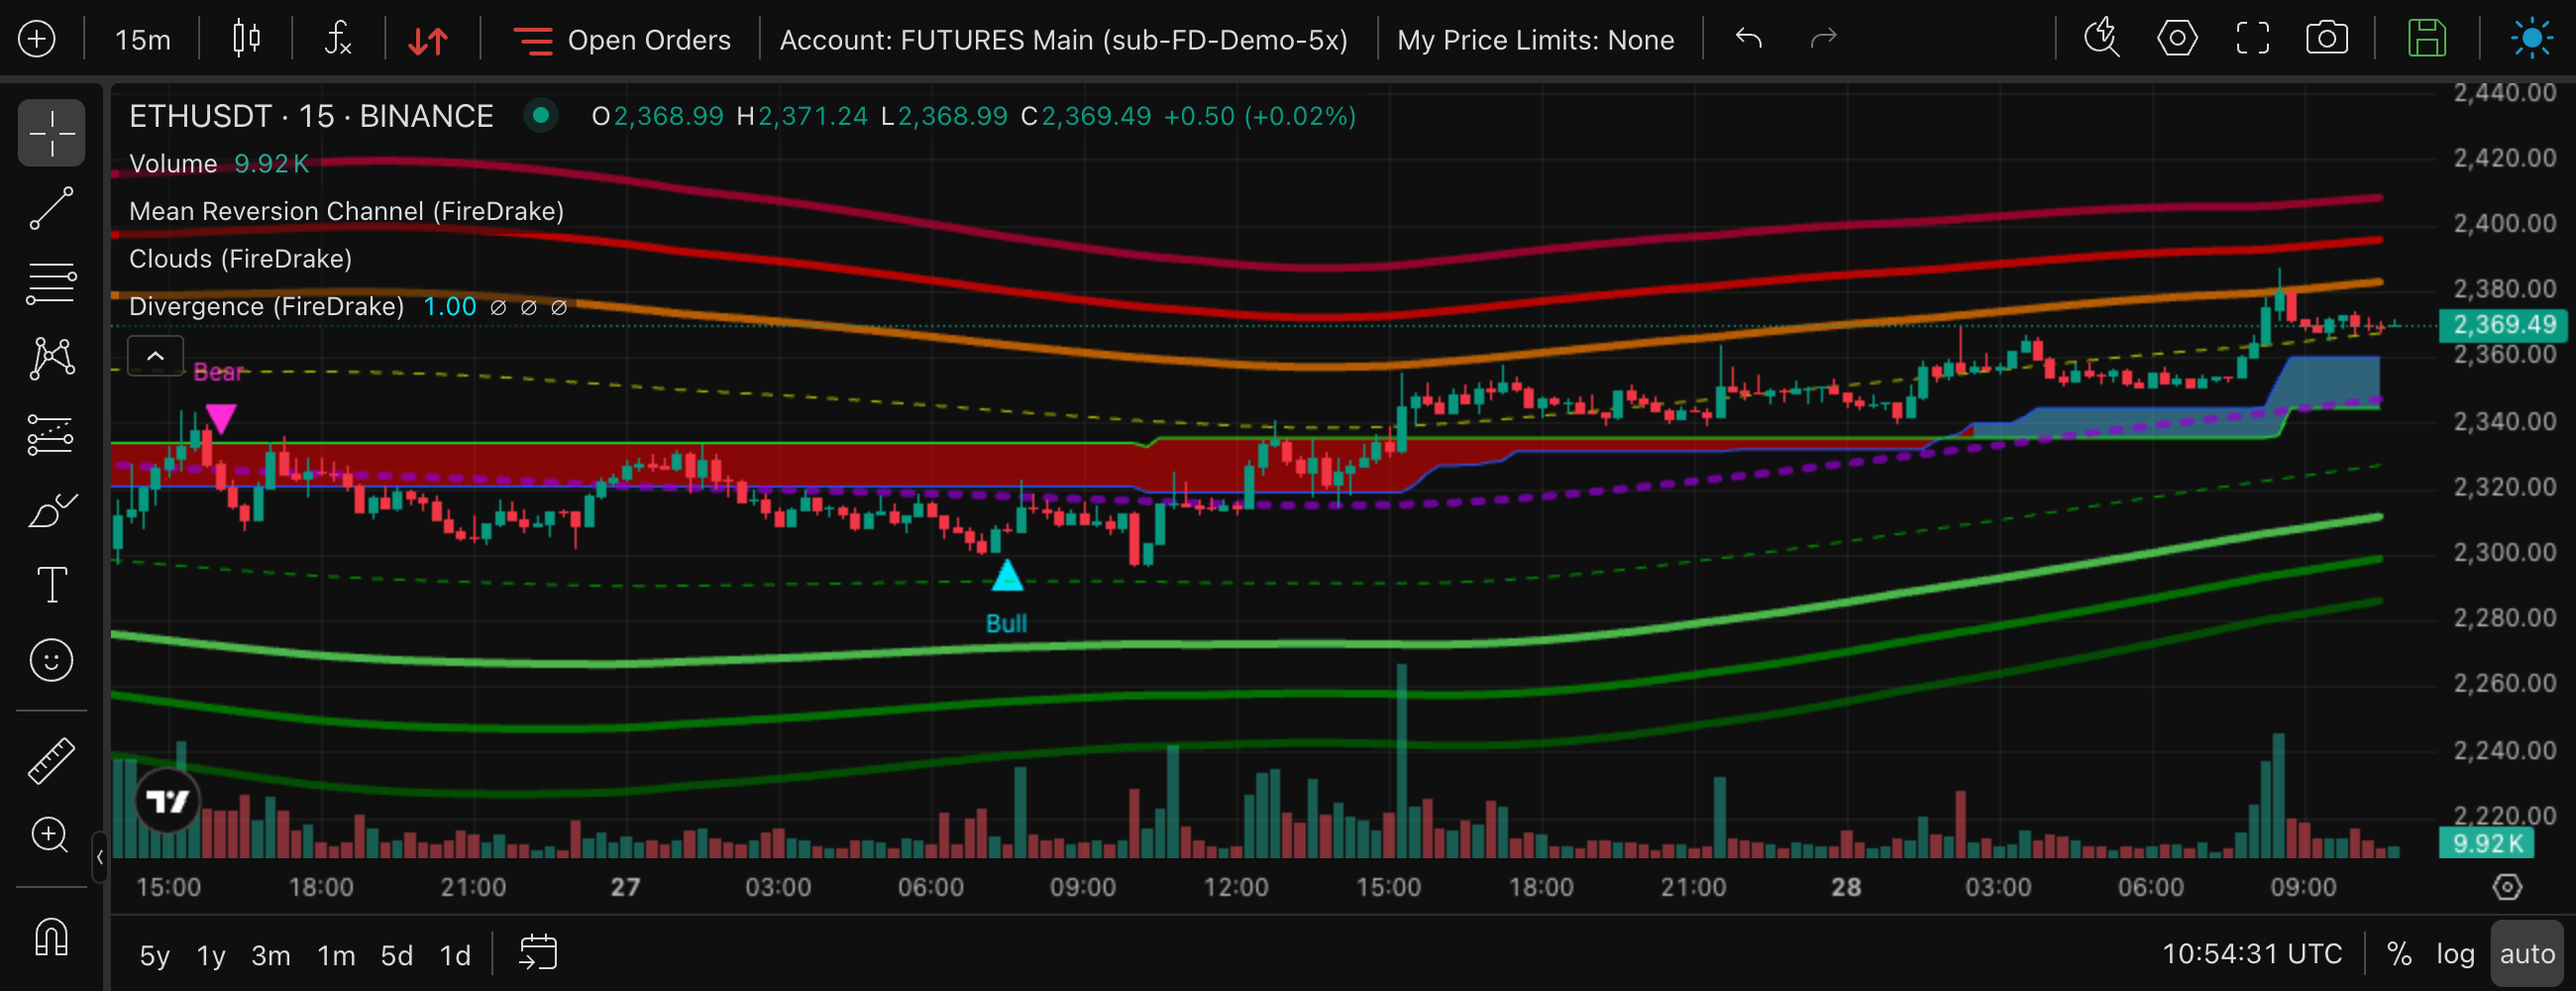
Task: Select the forecasting position tool
Action: coord(51,435)
